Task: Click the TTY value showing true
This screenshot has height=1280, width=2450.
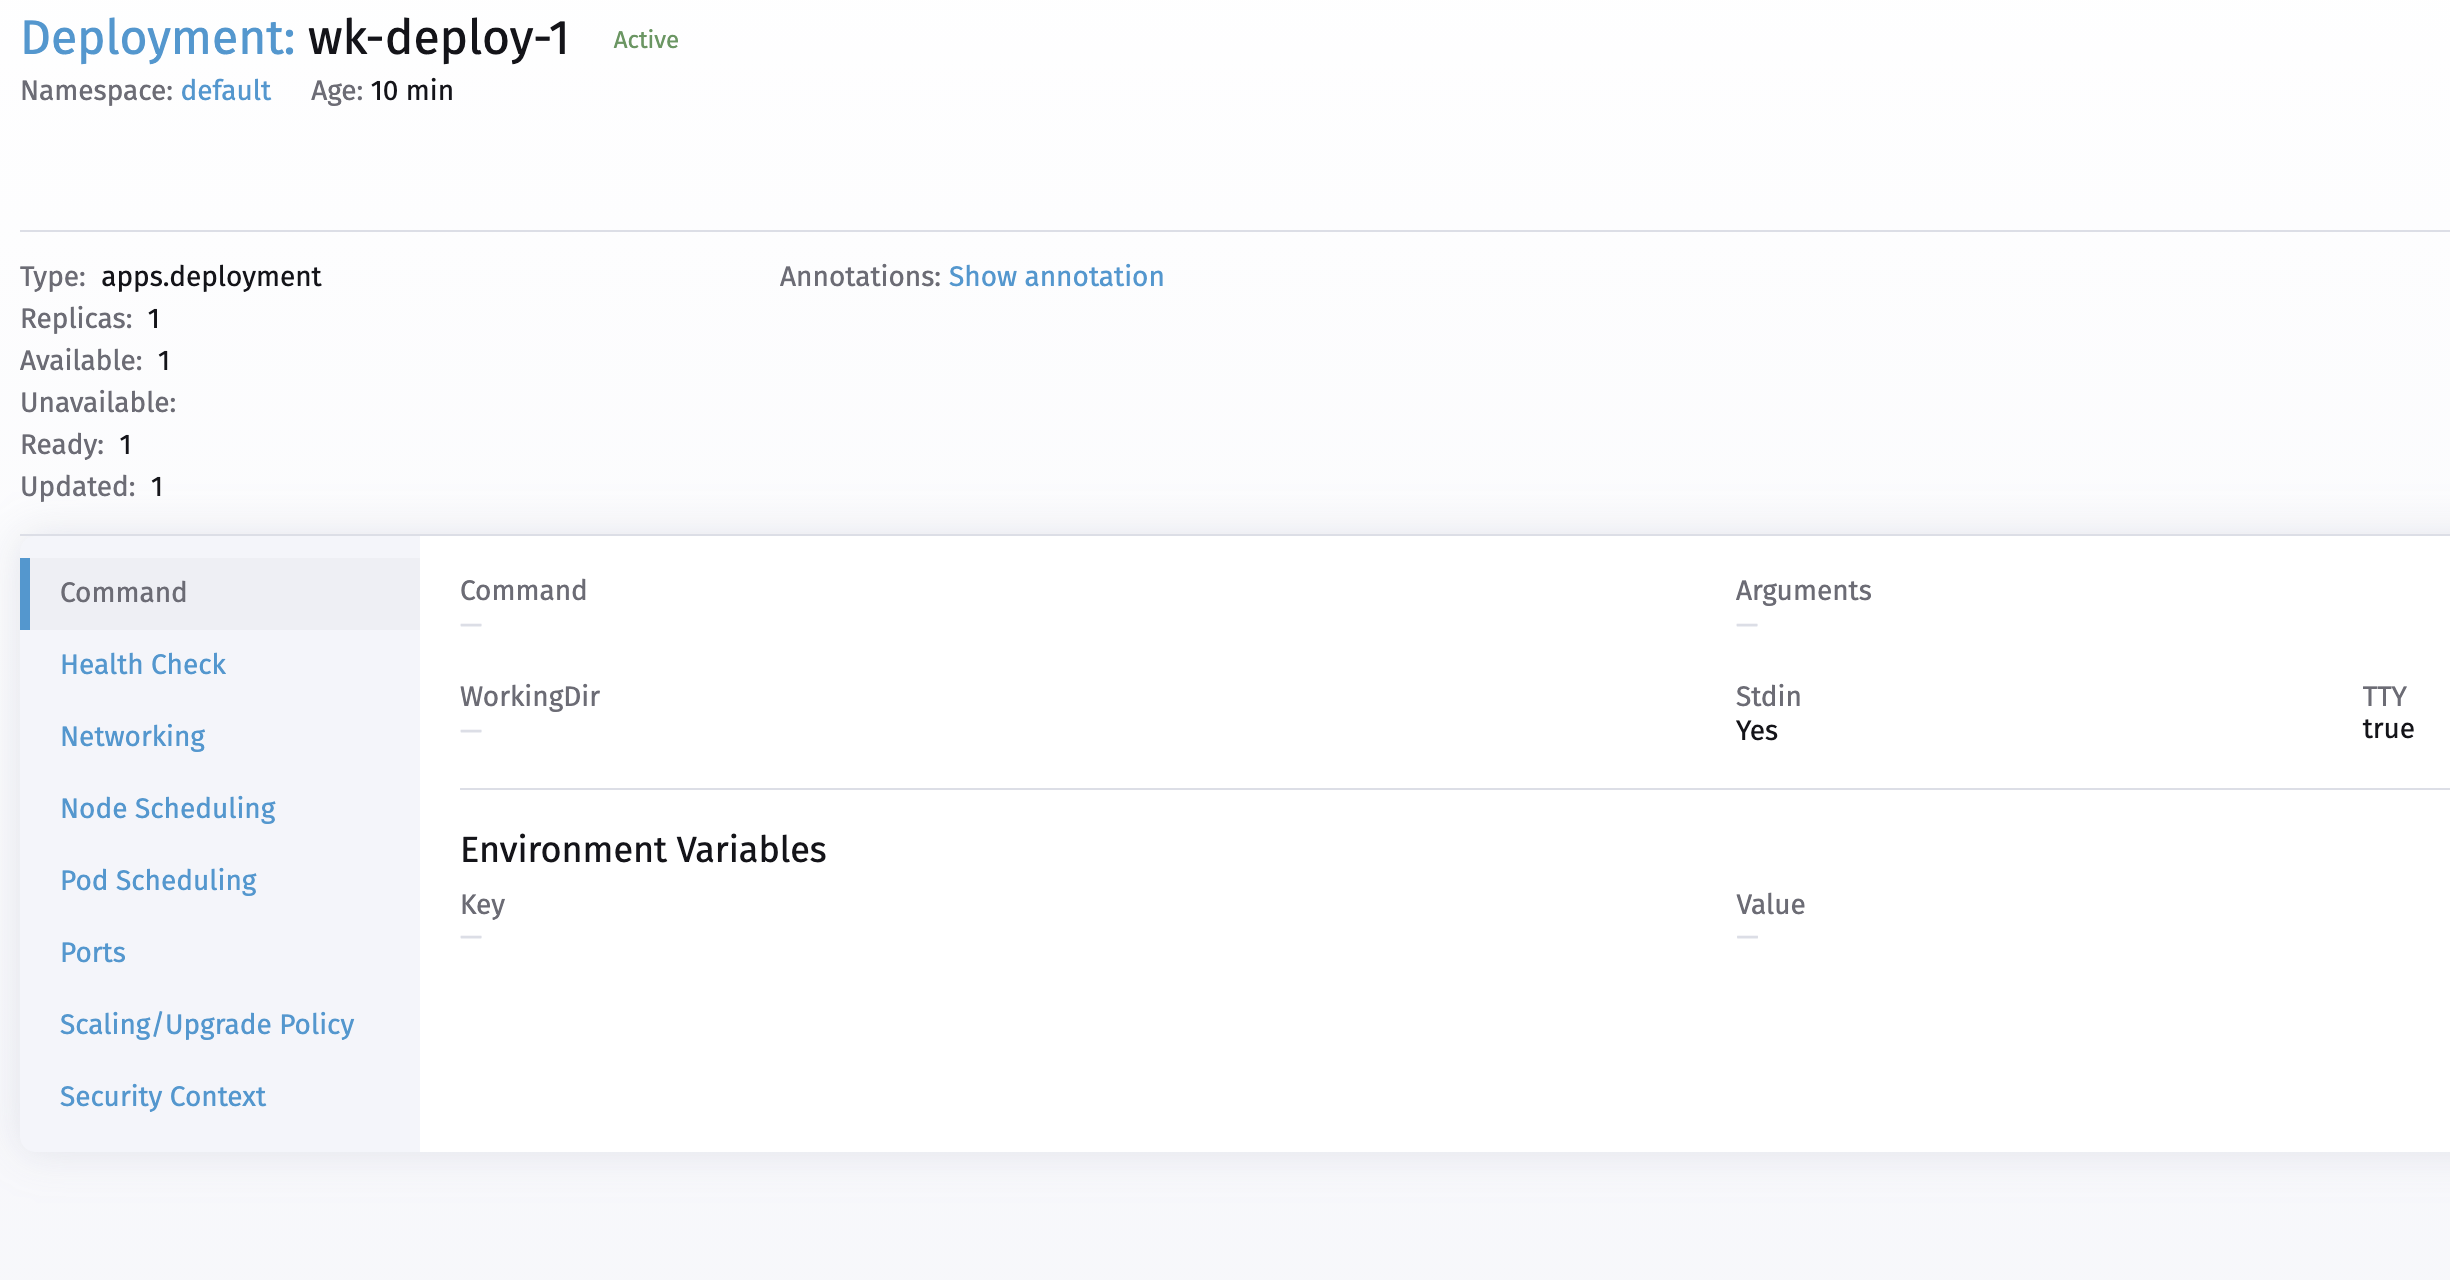Action: (2388, 728)
